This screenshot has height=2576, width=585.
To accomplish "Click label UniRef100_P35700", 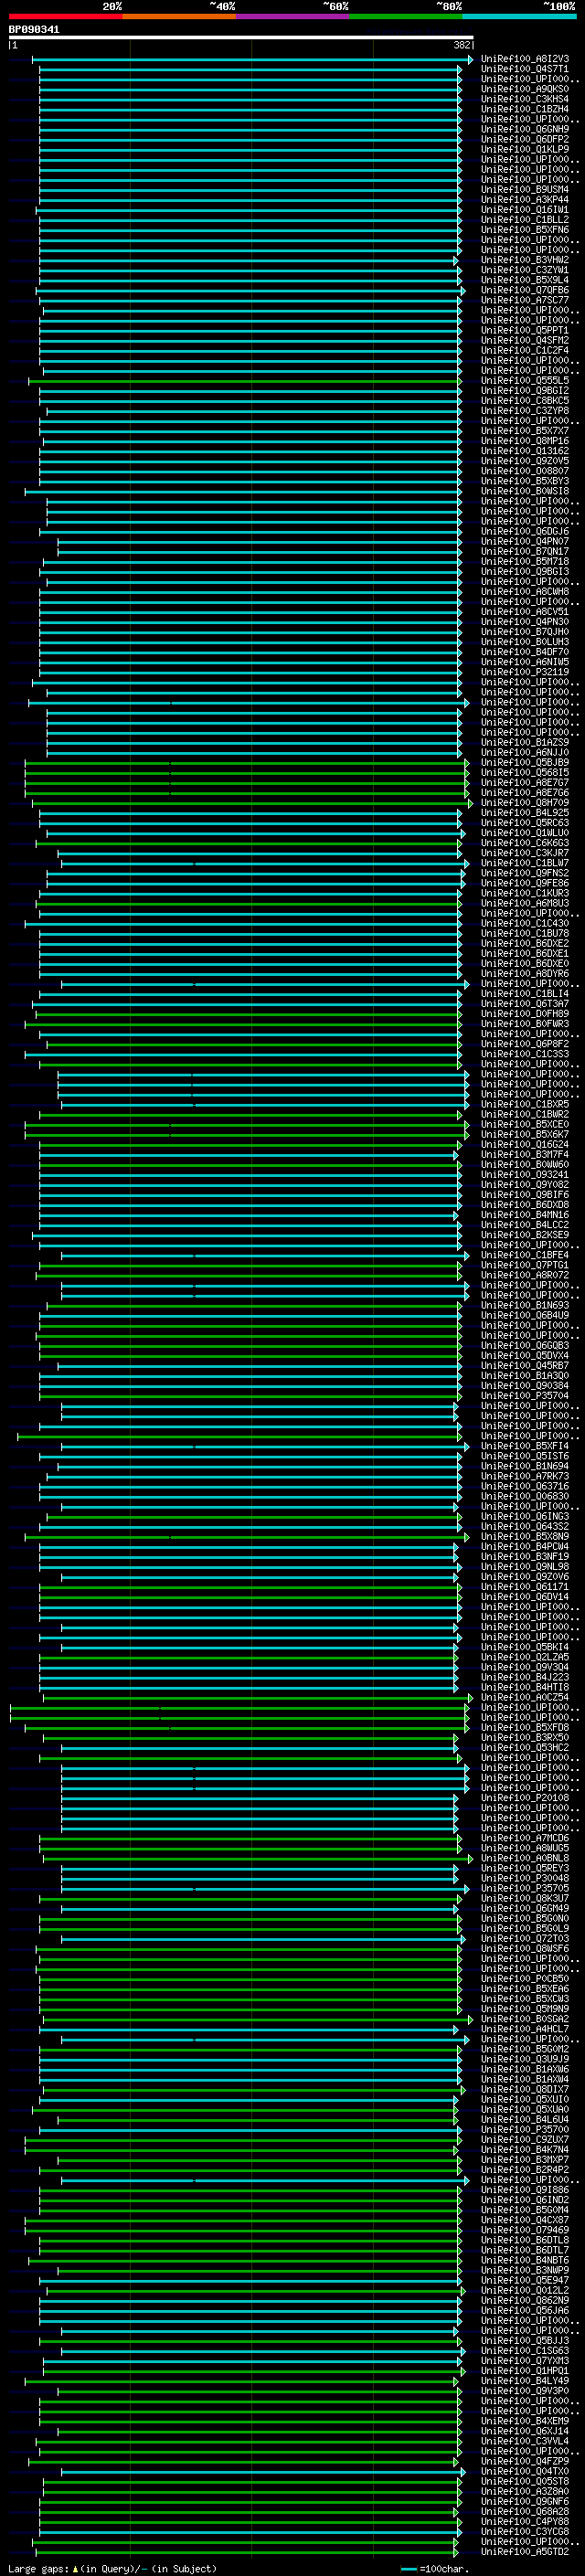I will coord(525,2130).
